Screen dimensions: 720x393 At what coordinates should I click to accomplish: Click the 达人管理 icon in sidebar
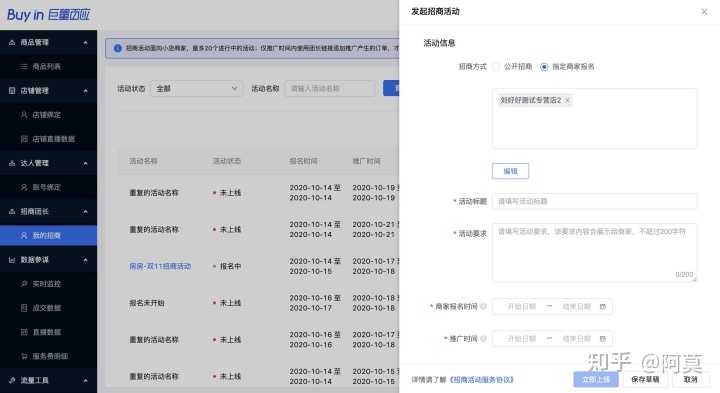point(12,163)
